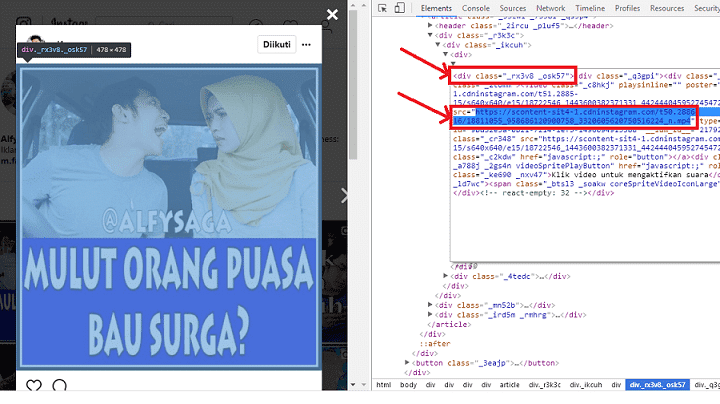Viewport: 720px width, 404px height.
Task: Select highlighted div._rx3v8._osk57 breadcrumb
Action: [x=657, y=385]
